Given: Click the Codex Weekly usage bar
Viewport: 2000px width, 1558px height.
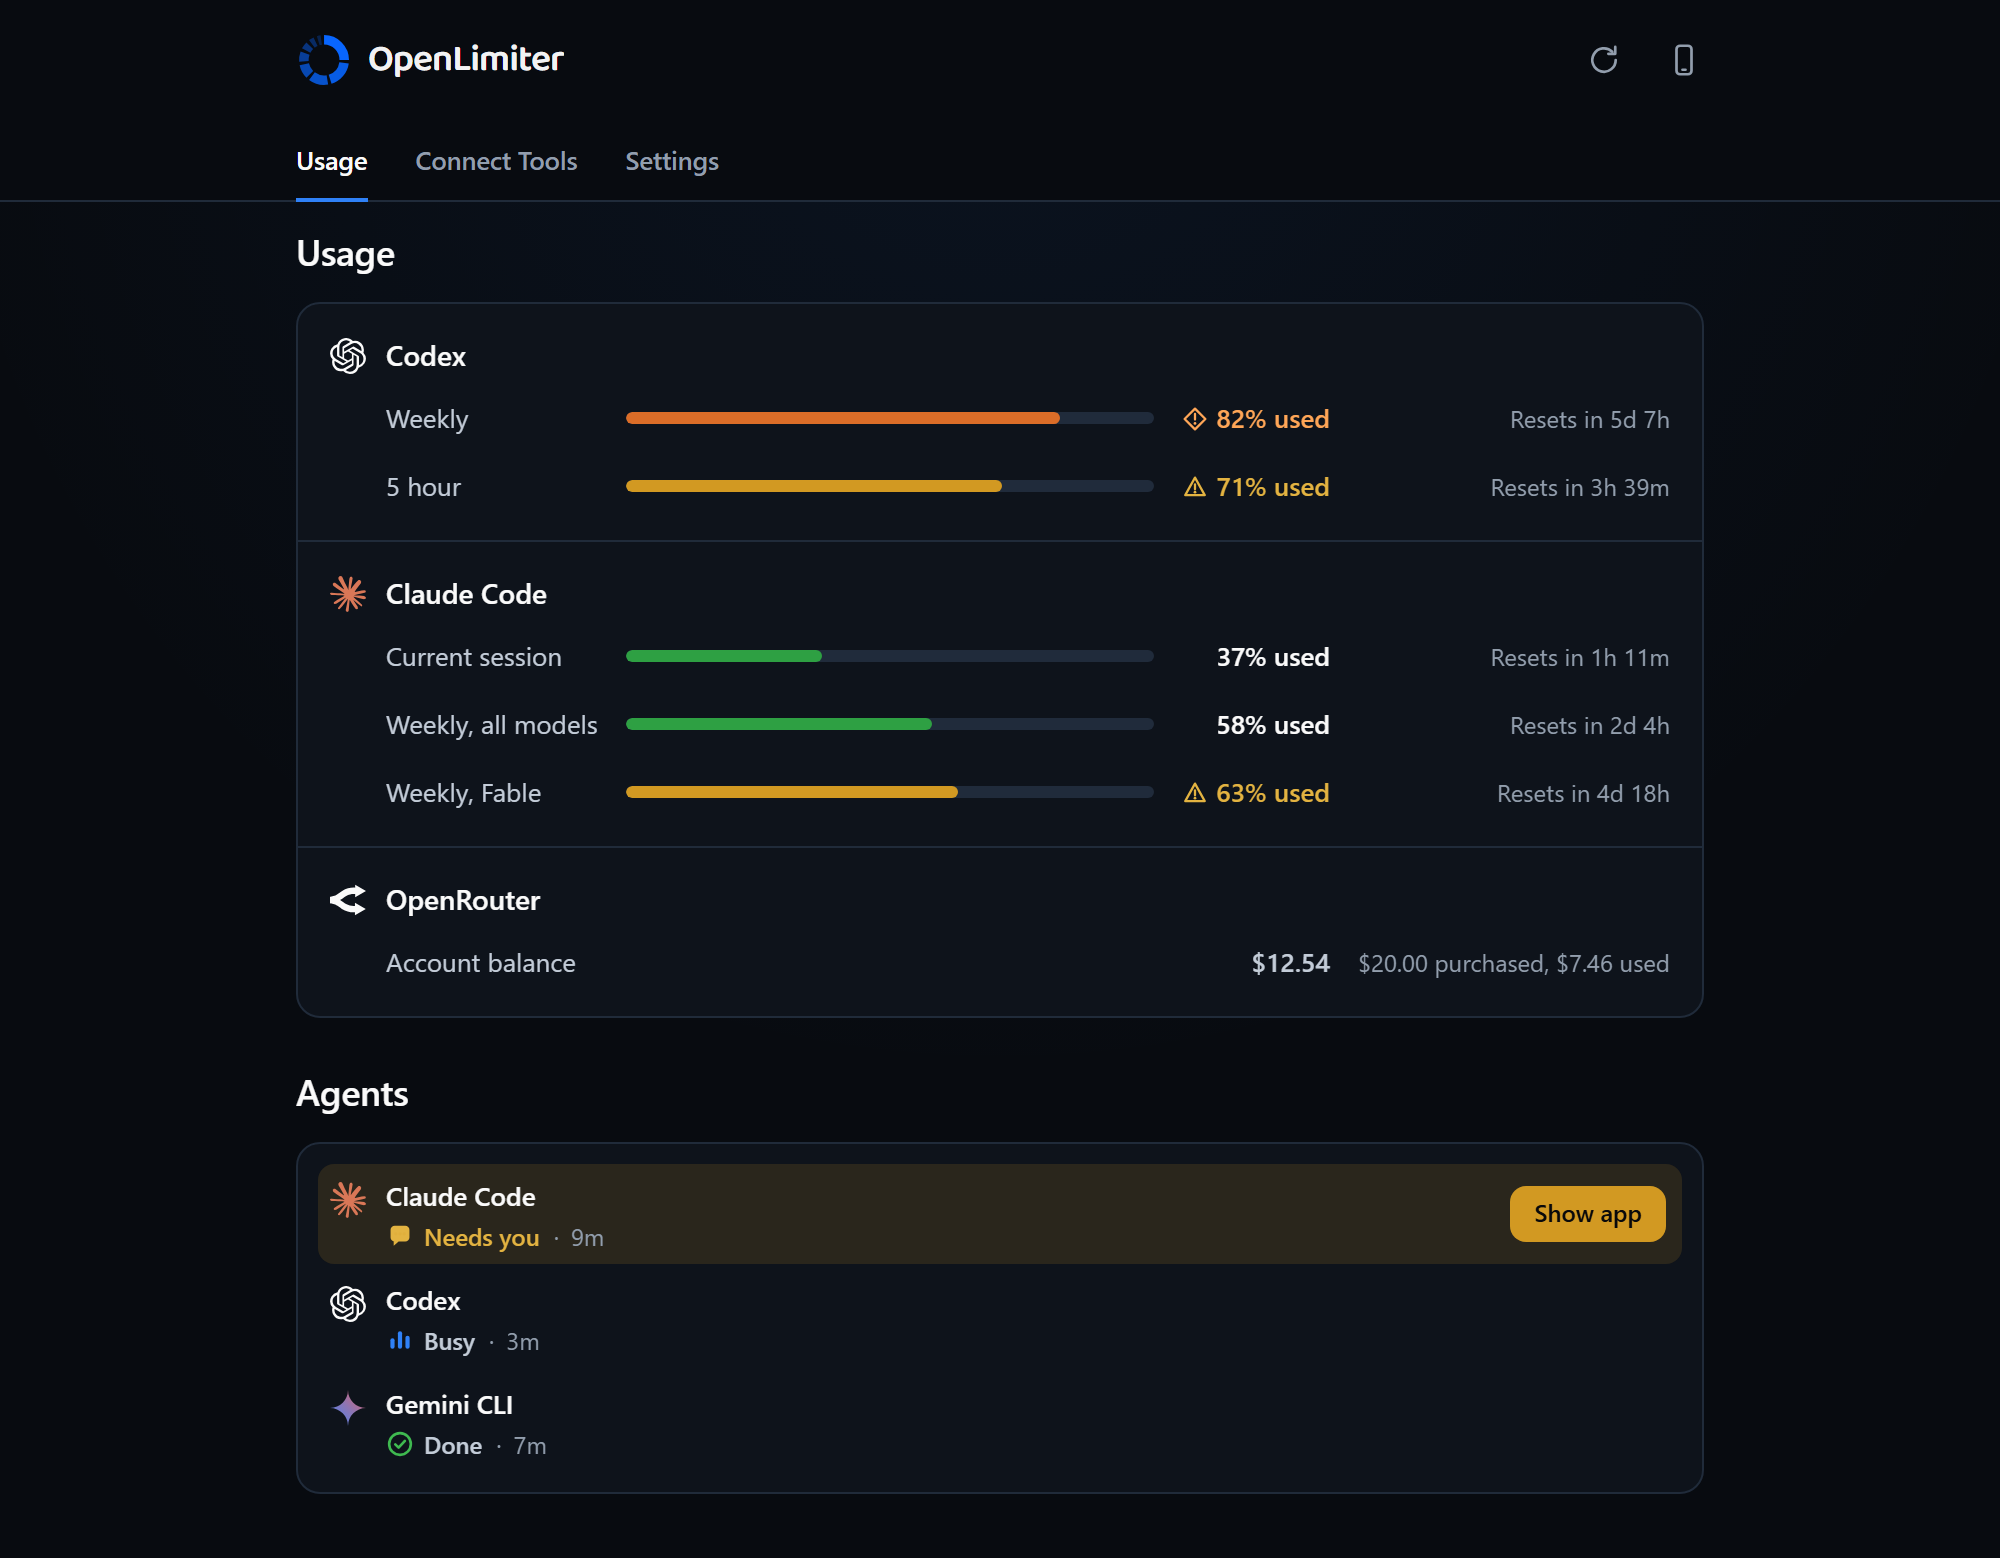Looking at the screenshot, I should (890, 418).
